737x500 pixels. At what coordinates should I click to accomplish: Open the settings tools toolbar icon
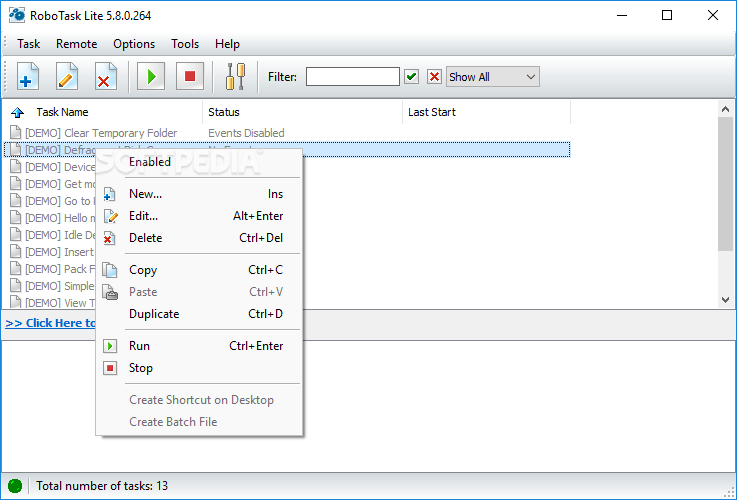(235, 76)
